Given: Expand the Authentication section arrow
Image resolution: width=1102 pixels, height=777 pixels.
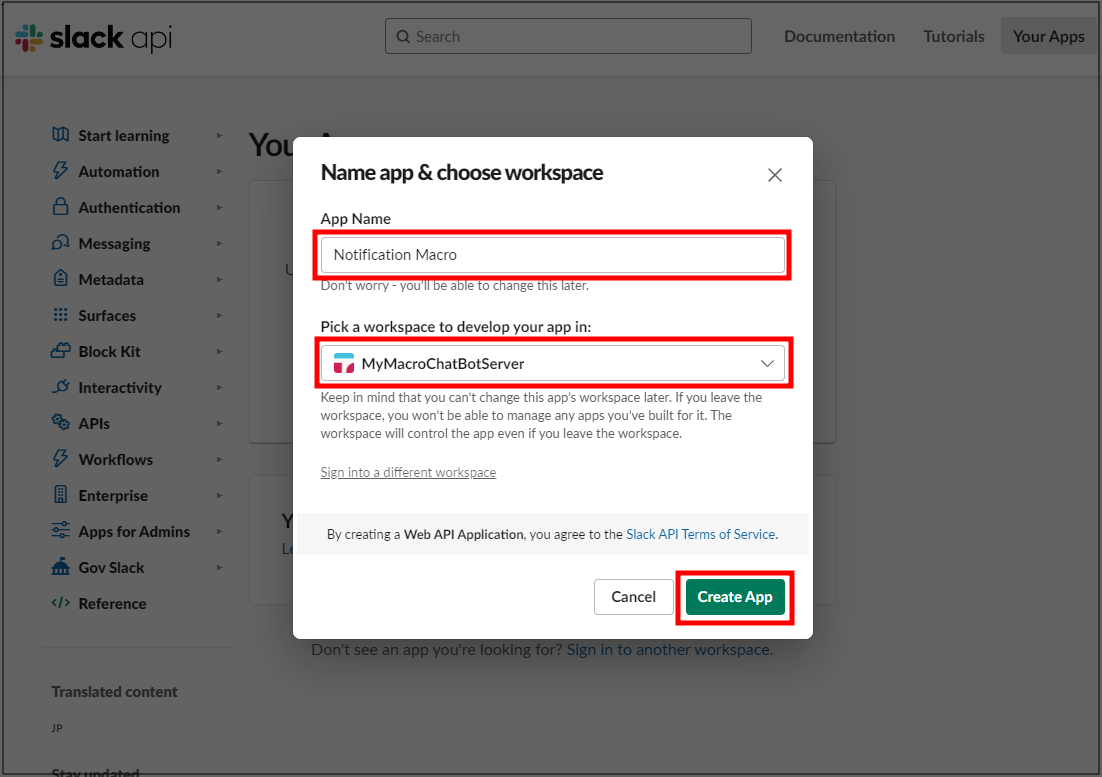Looking at the screenshot, I should coord(219,207).
